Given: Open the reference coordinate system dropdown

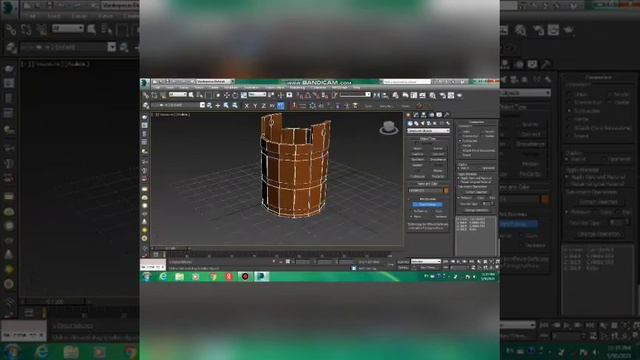Looking at the screenshot, I should click(x=257, y=95).
